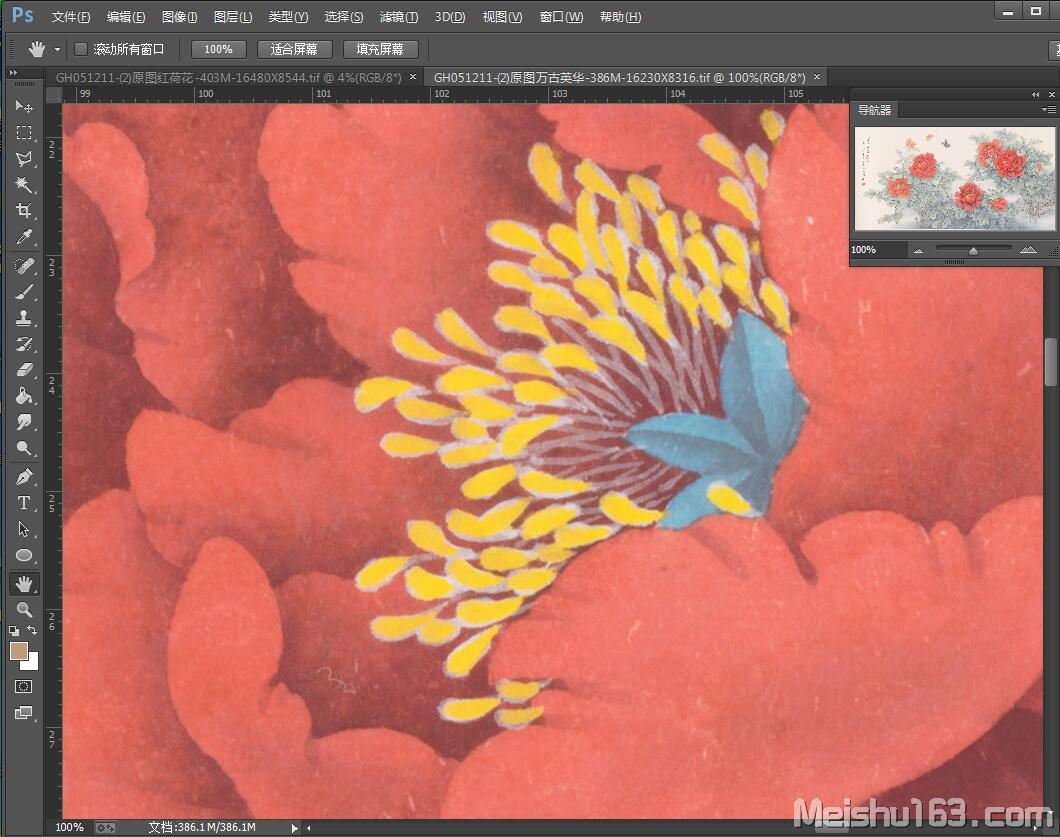
Task: Open the status bar info arrow menu
Action: point(294,828)
